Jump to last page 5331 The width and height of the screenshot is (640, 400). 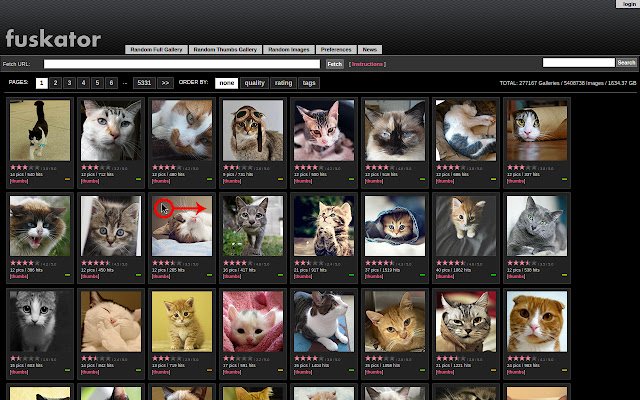[x=144, y=83]
